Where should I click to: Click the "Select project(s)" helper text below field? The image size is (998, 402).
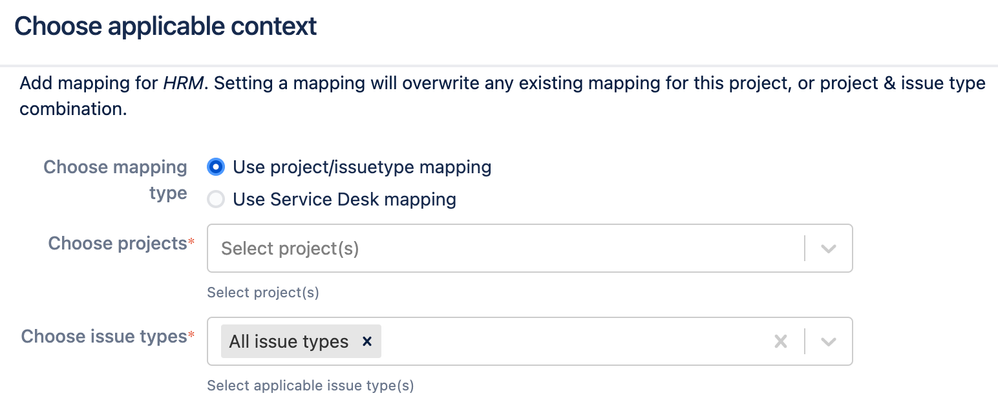click(x=263, y=293)
